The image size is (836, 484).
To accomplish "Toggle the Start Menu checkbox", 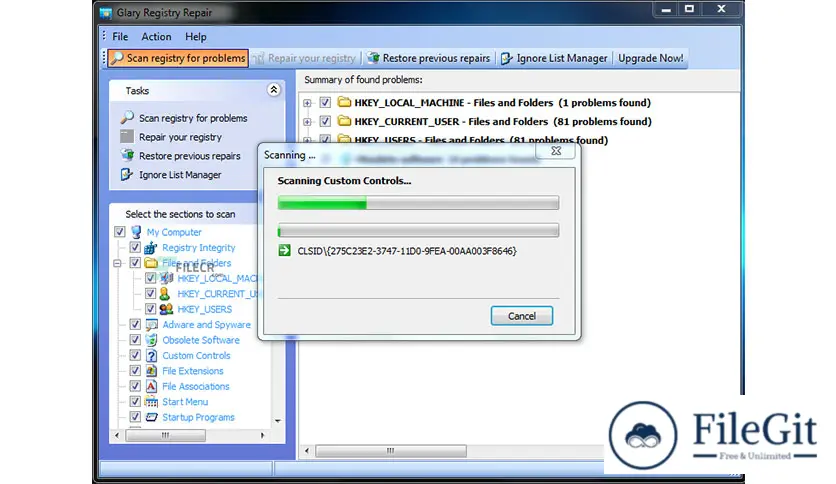I will click(135, 402).
